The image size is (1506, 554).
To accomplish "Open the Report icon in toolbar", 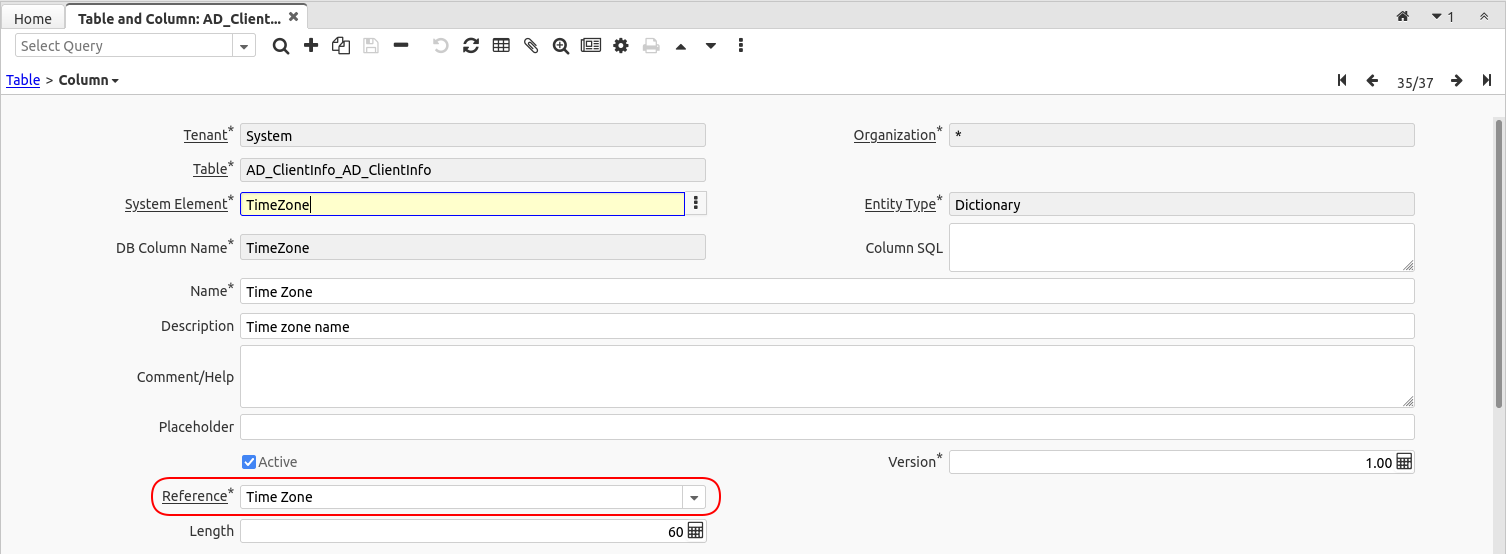I will [x=591, y=46].
